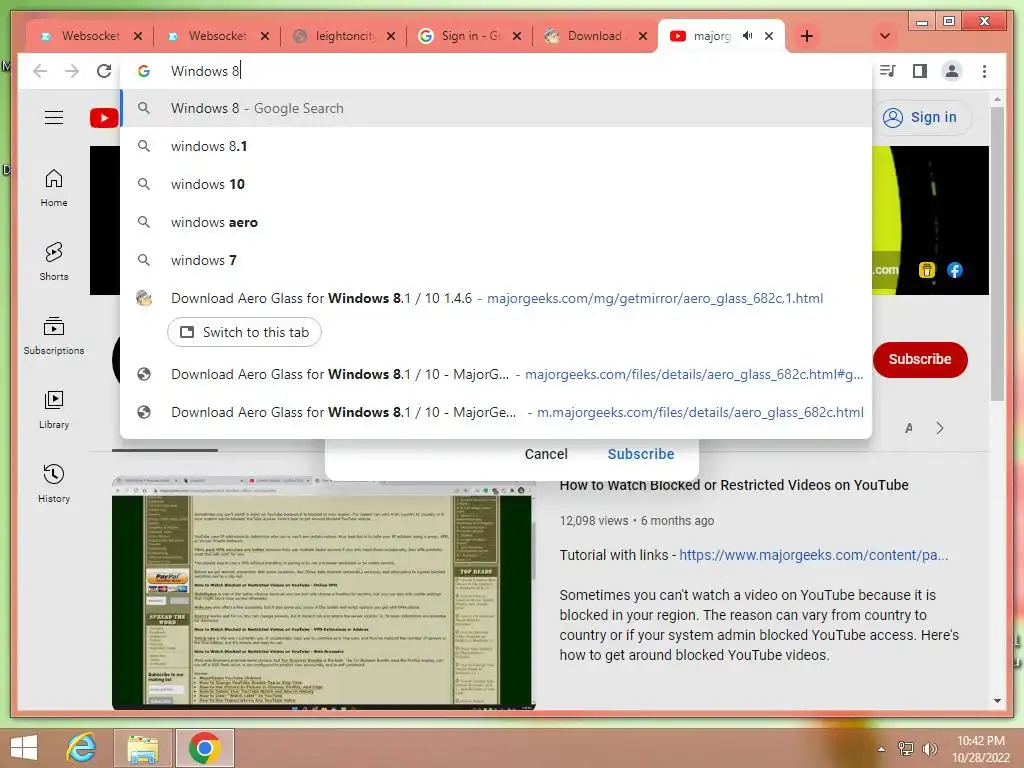Open Subscriptions in YouTube sidebar
Screen dimensions: 1024x768
(x=54, y=336)
